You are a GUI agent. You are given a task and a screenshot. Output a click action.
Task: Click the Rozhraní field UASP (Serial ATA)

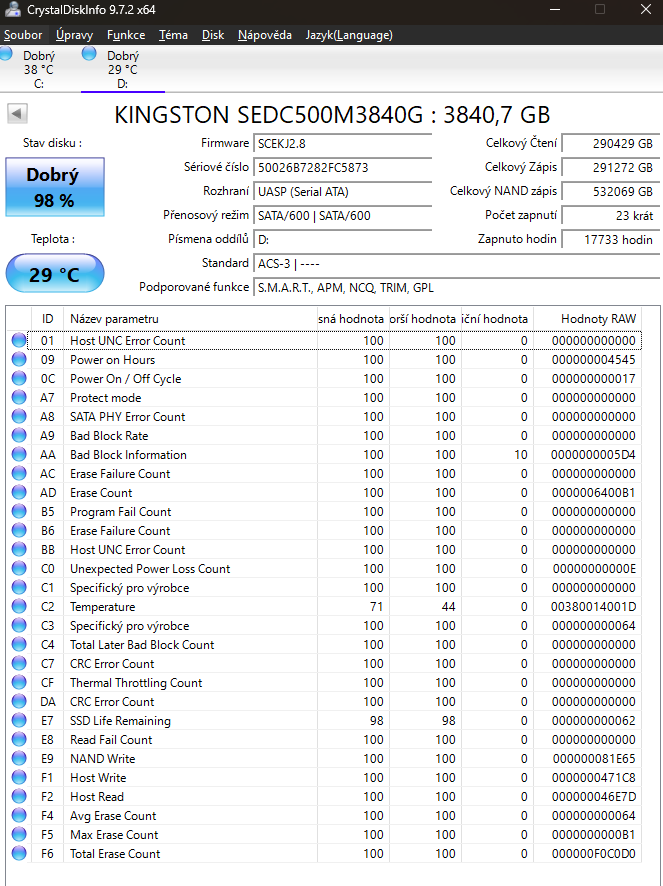[x=343, y=192]
